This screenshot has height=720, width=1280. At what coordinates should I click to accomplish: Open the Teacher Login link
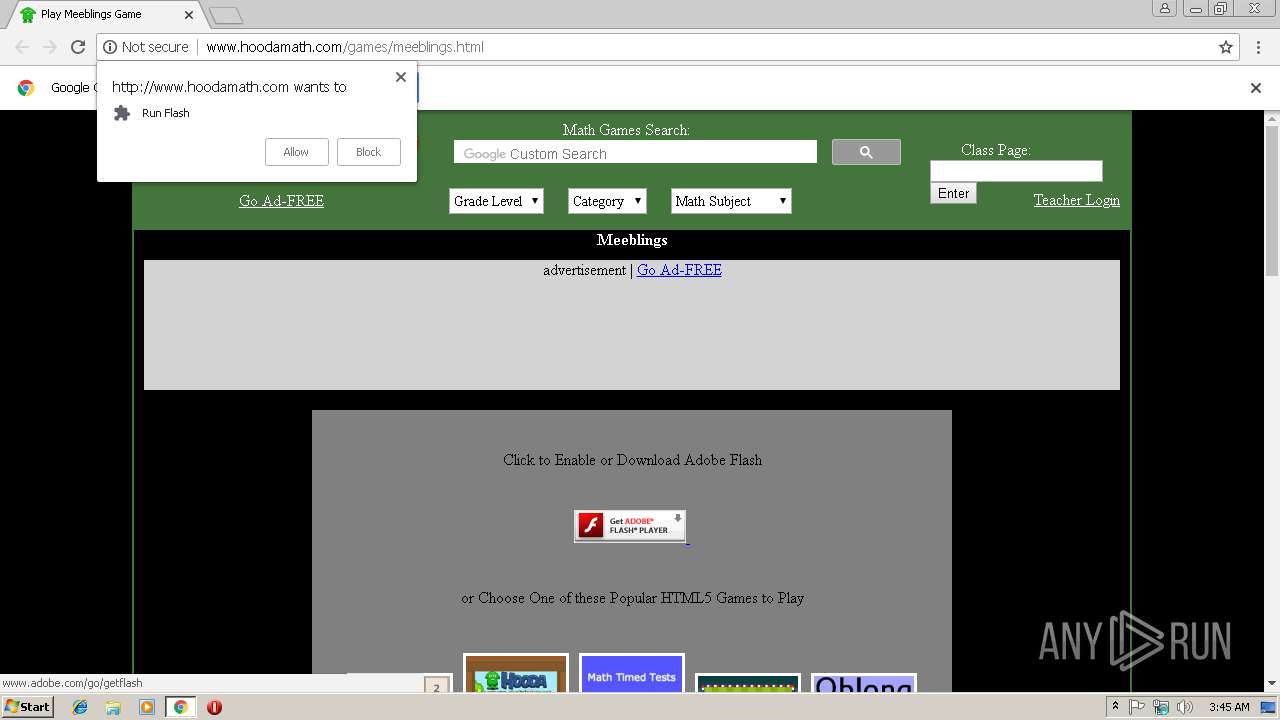click(x=1076, y=200)
